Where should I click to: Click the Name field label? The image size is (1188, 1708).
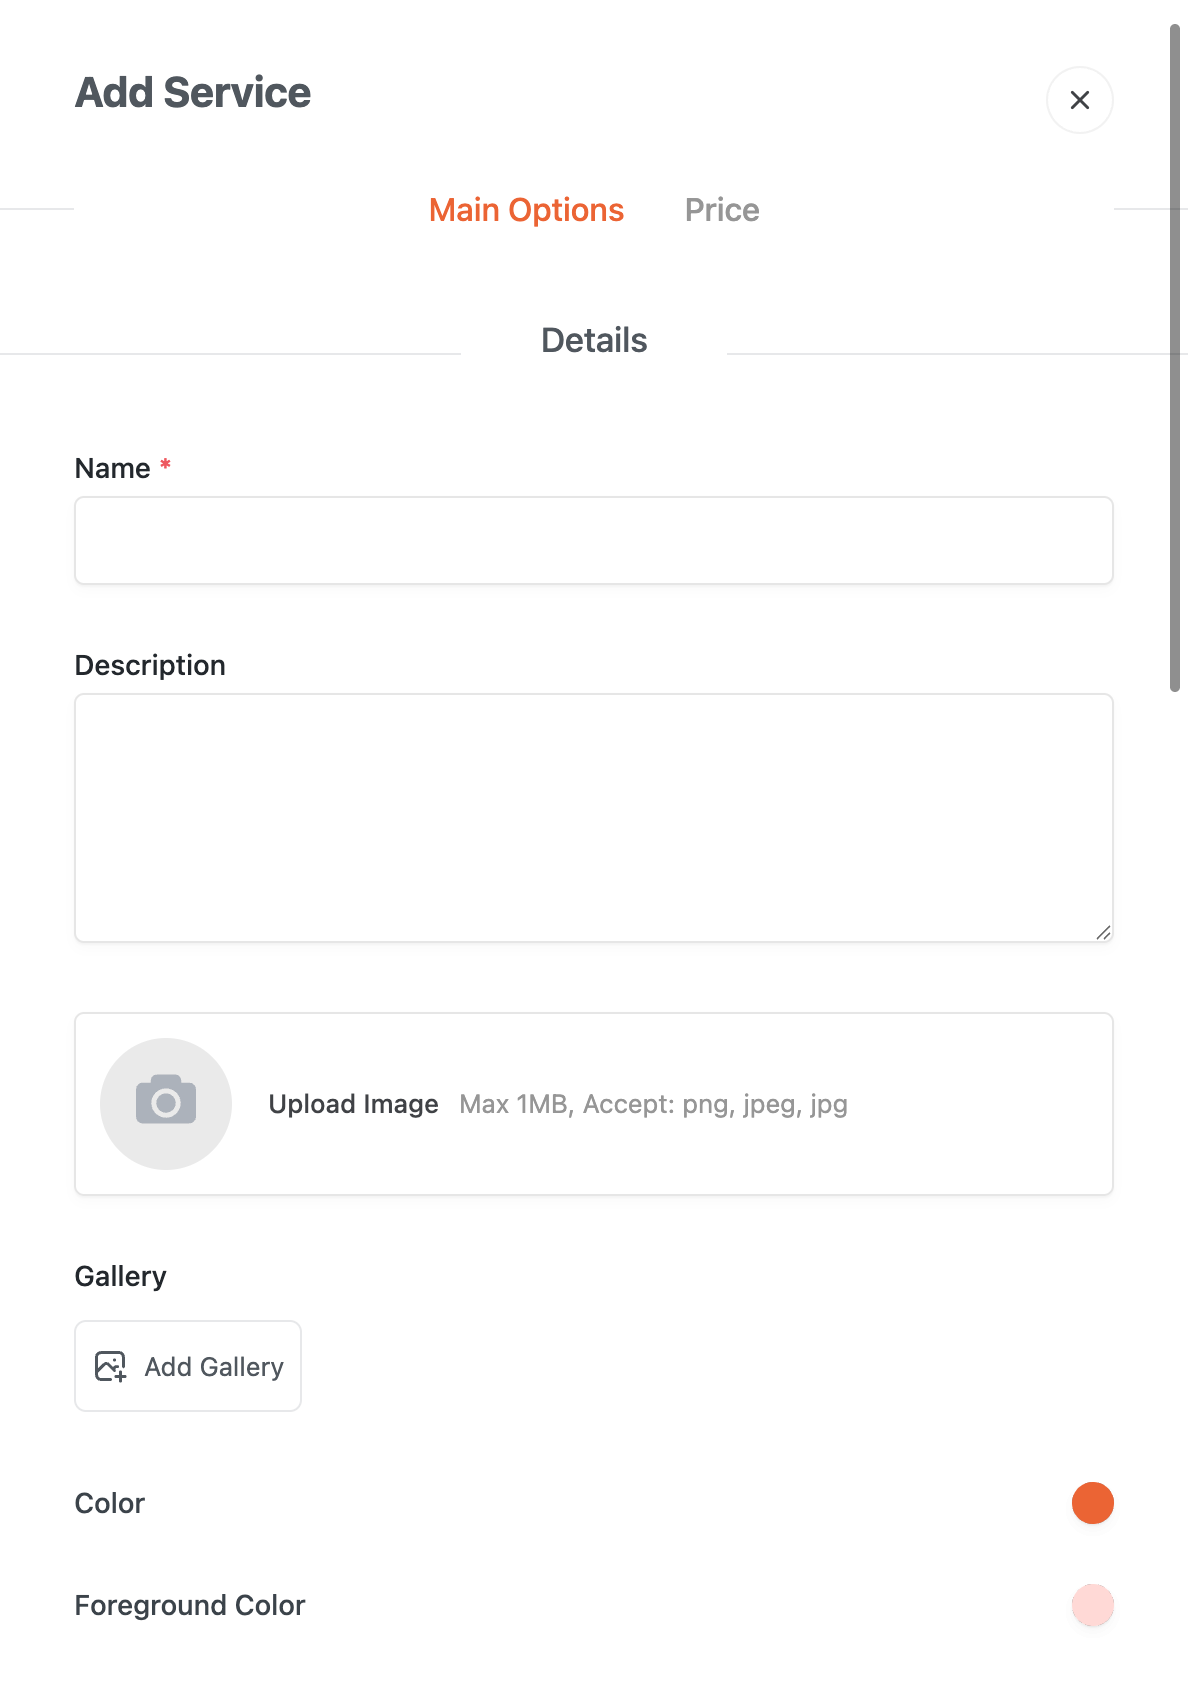[x=113, y=468]
